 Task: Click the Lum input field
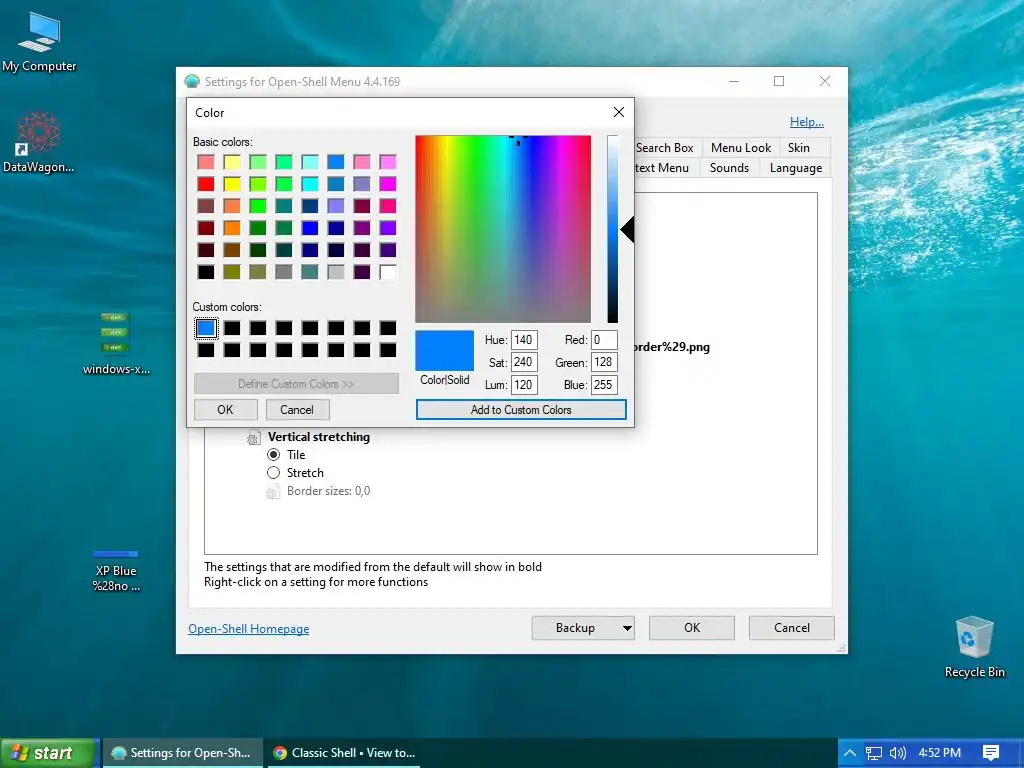[x=524, y=385]
